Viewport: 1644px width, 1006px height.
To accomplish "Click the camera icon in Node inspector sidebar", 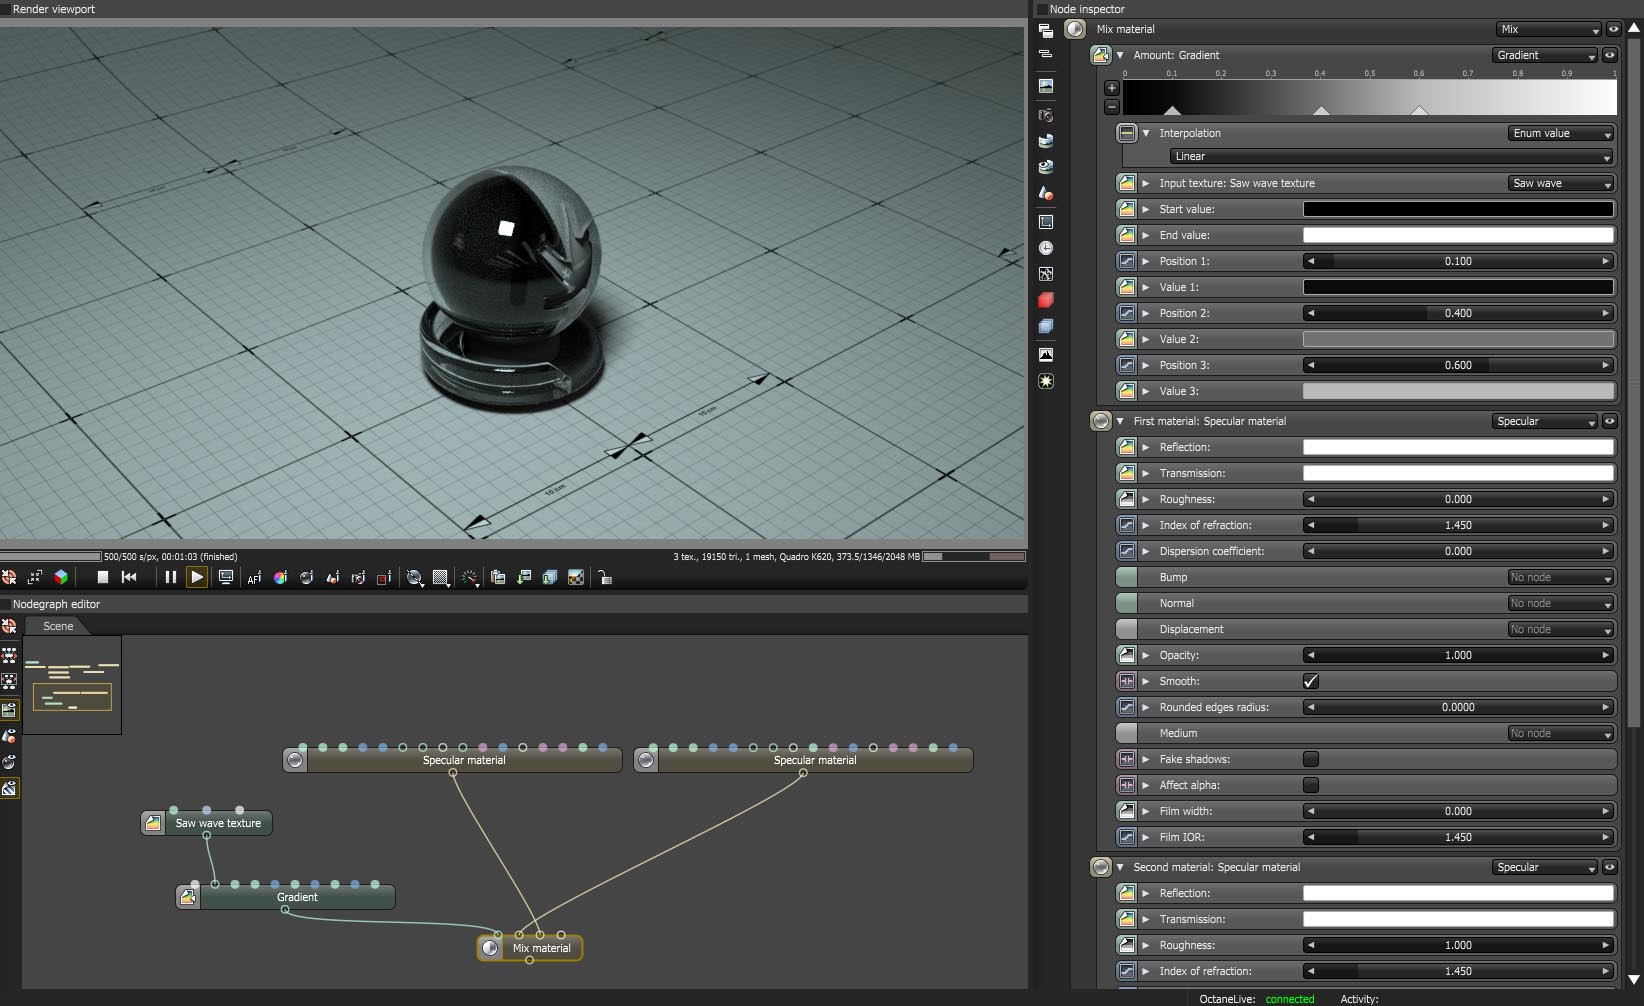I will coord(1046,115).
